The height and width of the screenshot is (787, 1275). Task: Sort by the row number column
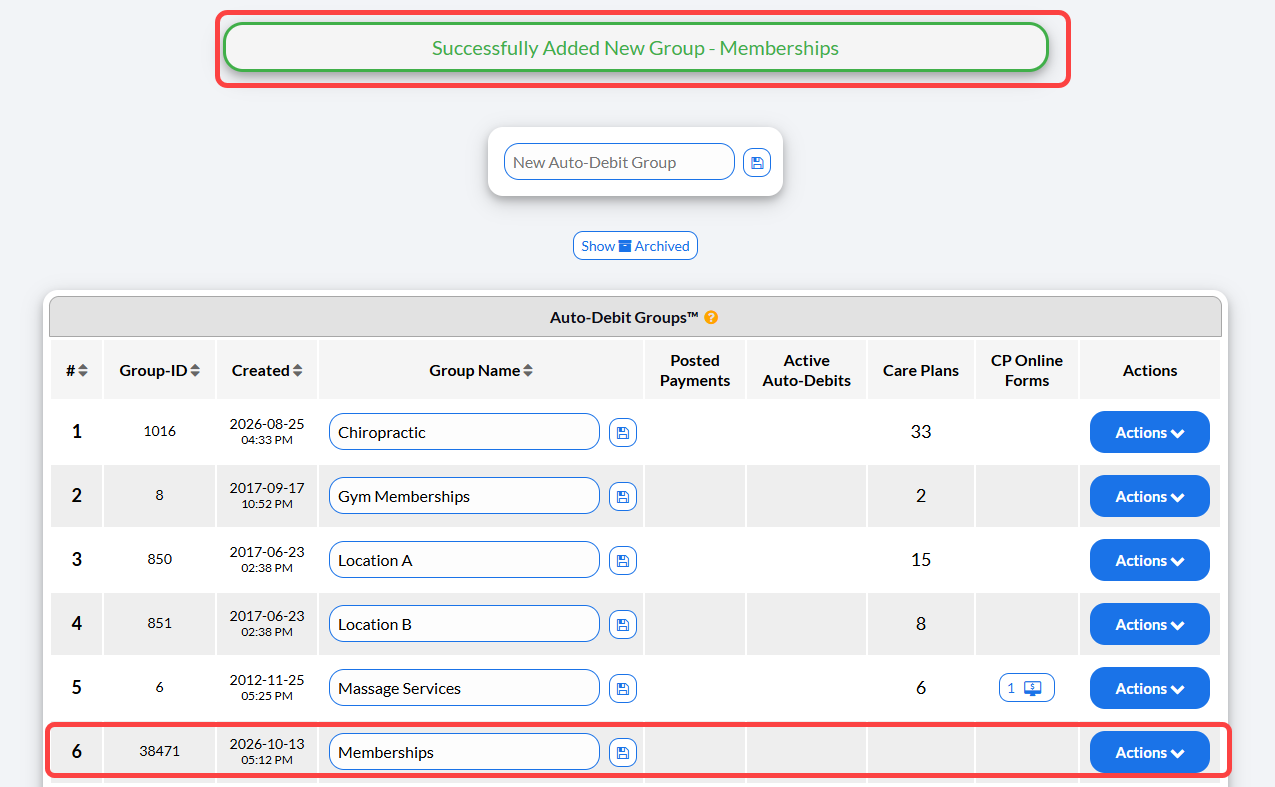pos(77,370)
